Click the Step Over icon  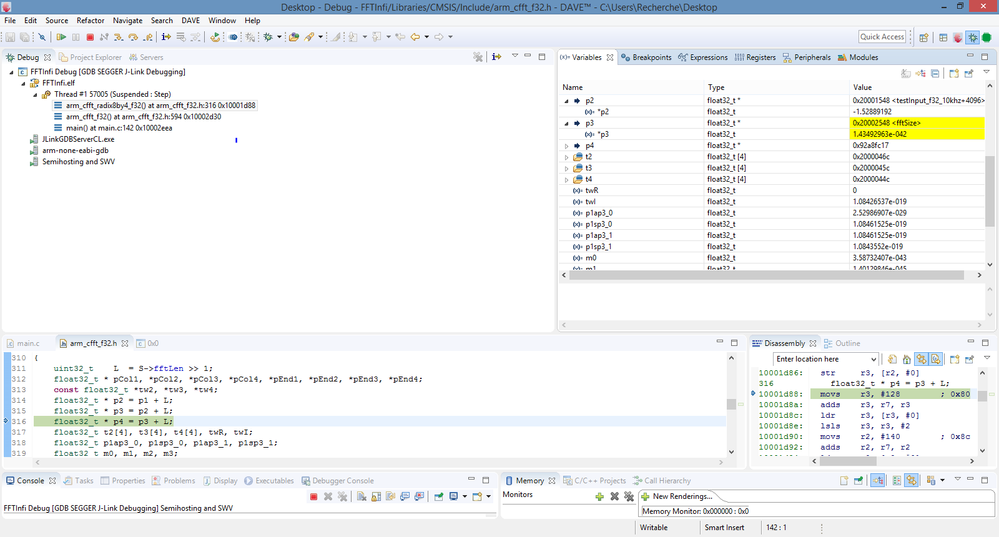click(133, 37)
